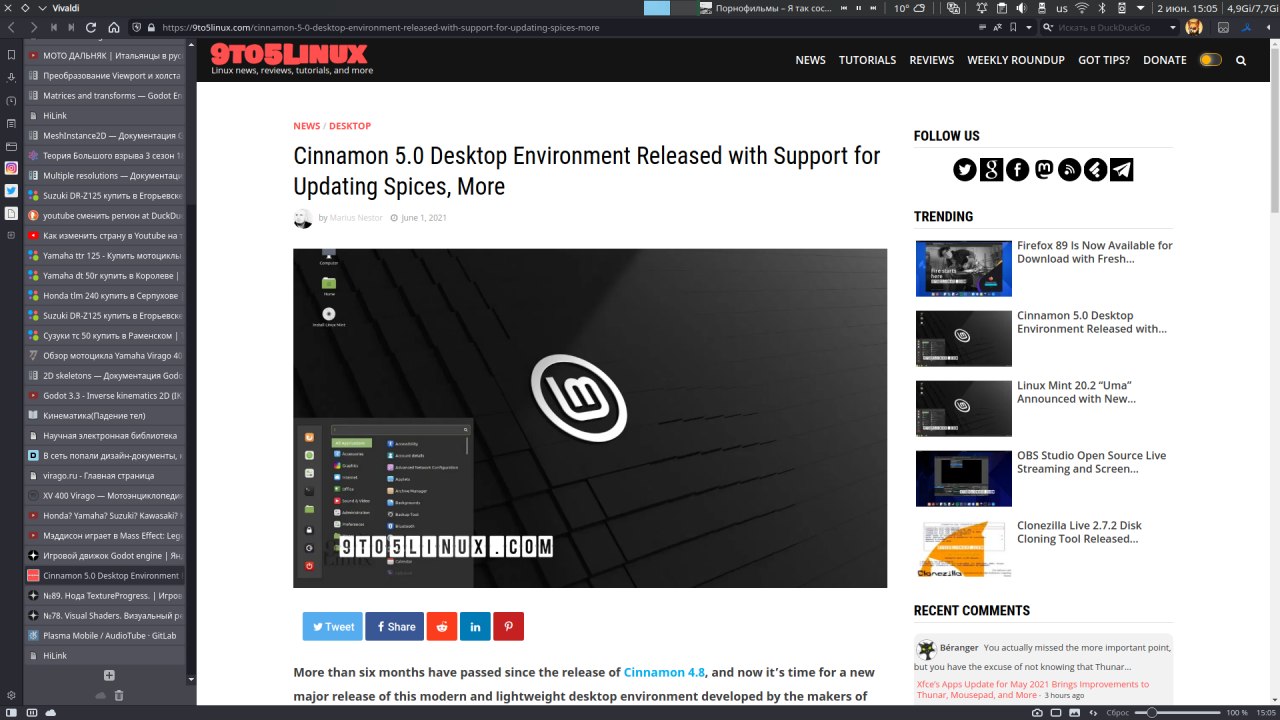Open tracker blocker shield in address bar
The height and width of the screenshot is (720, 1280).
[x=136, y=28]
